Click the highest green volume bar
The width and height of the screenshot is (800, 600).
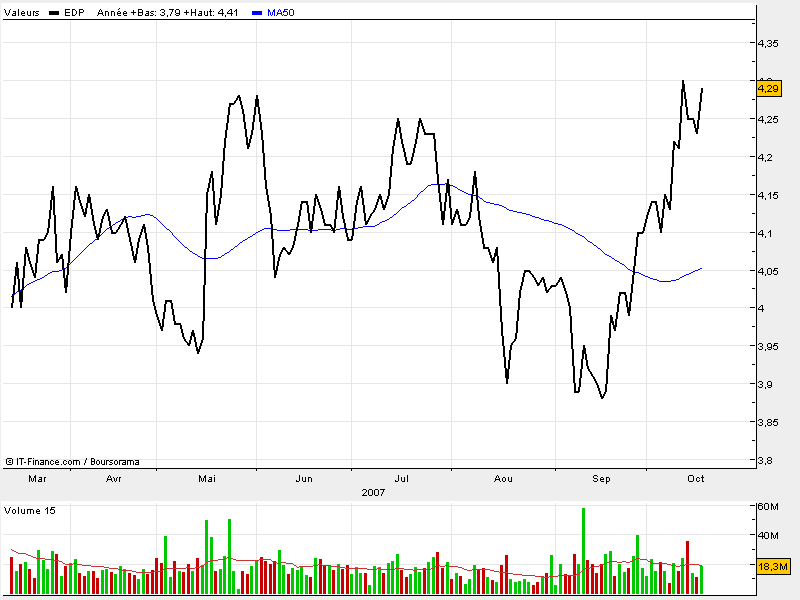click(x=585, y=540)
